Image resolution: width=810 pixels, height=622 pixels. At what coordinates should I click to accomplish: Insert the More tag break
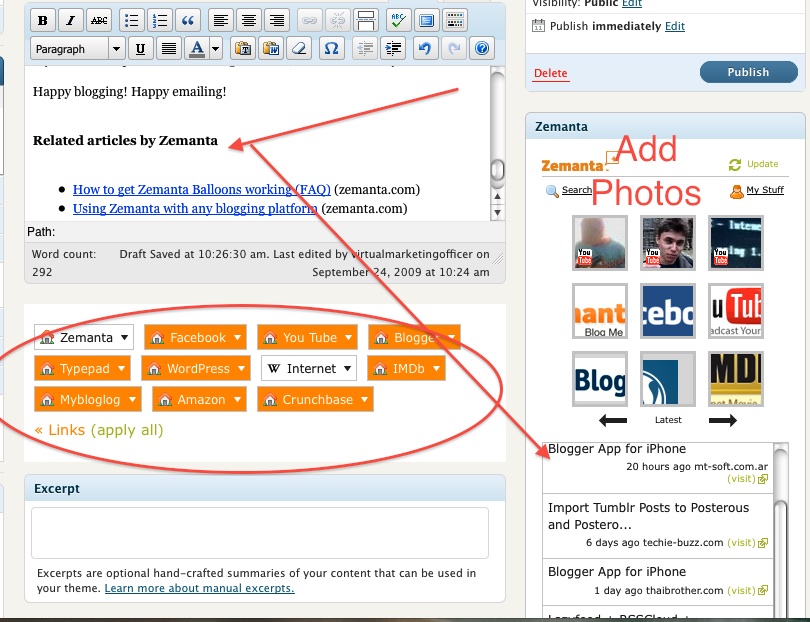[365, 21]
